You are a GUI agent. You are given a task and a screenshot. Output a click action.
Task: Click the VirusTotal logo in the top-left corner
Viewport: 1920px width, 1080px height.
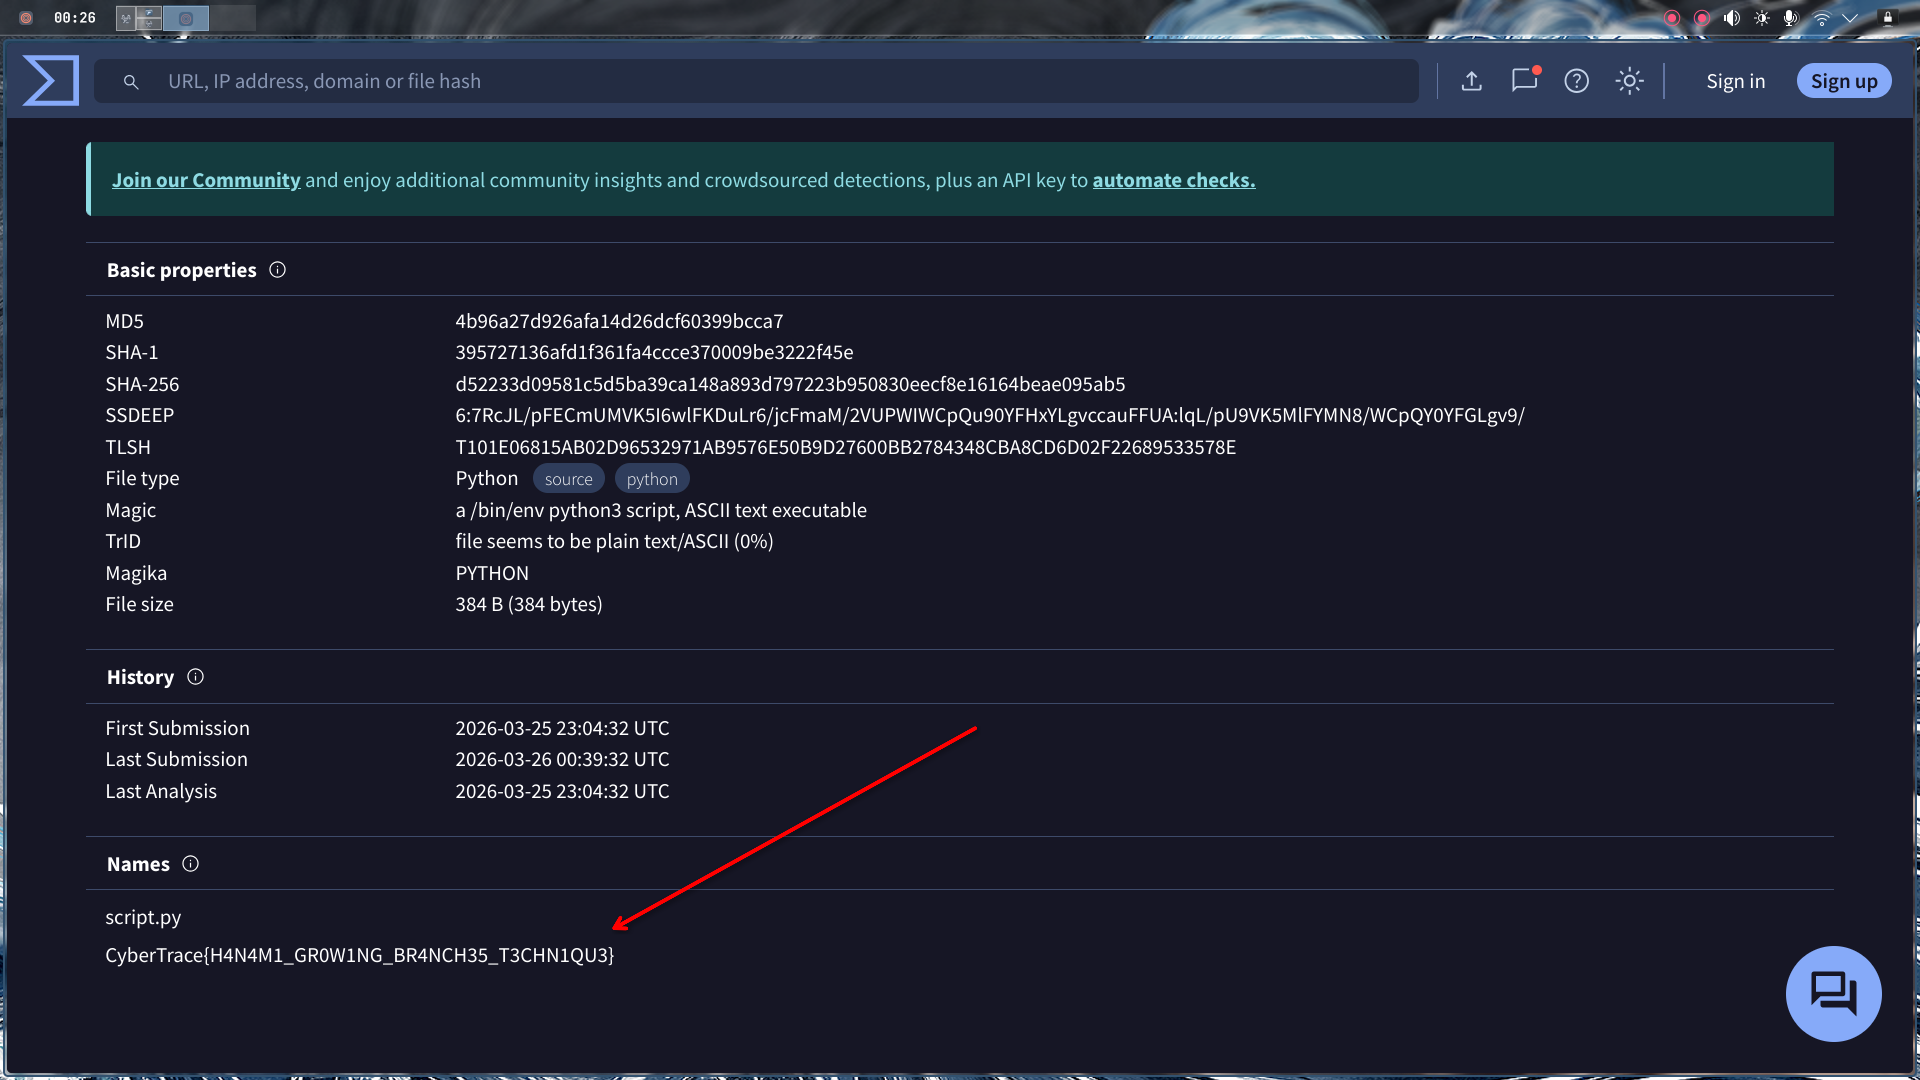click(50, 80)
